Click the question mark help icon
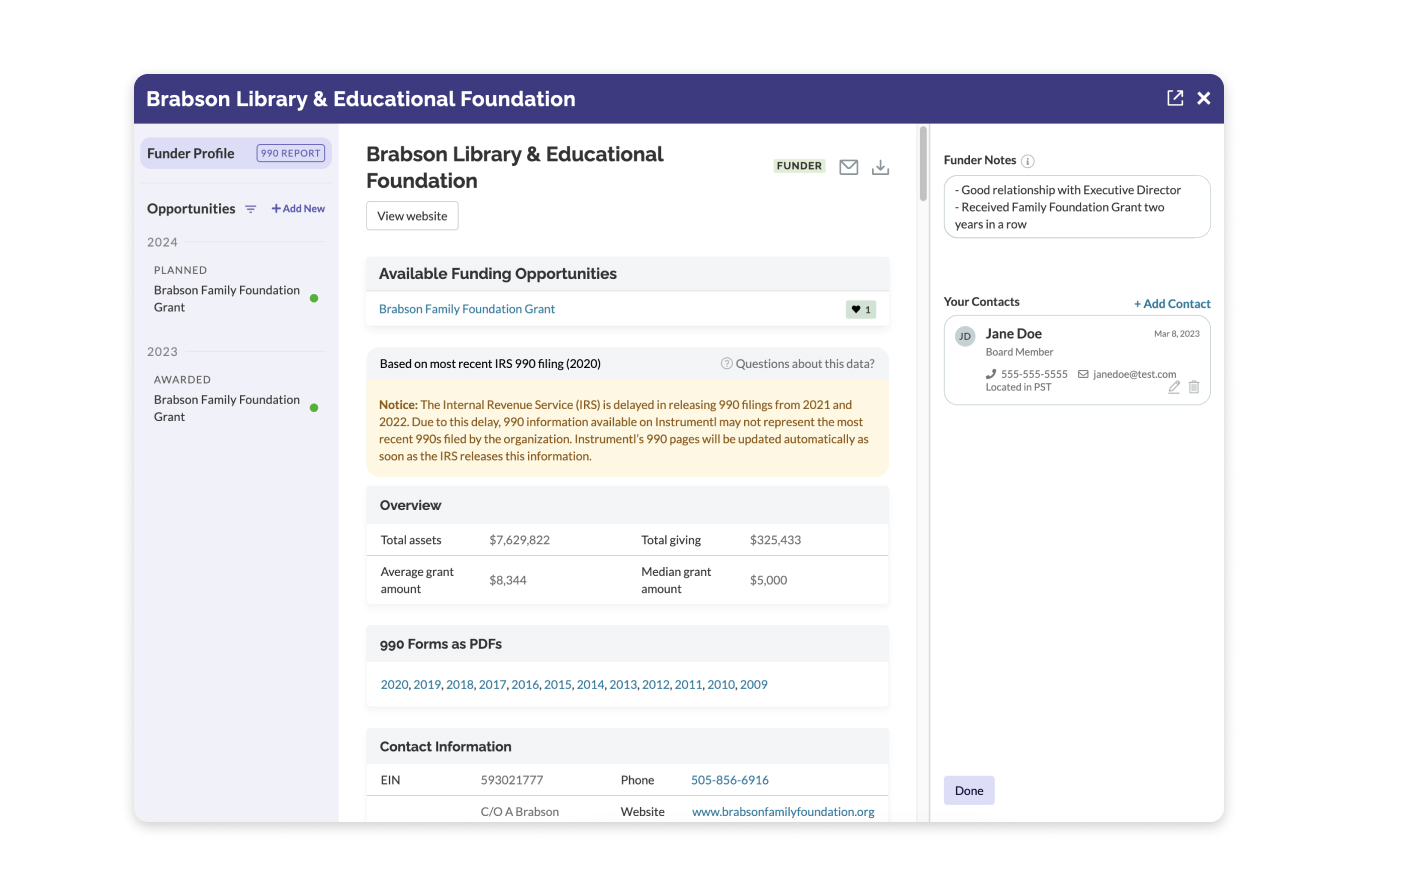The height and width of the screenshot is (896, 1408). coord(727,364)
